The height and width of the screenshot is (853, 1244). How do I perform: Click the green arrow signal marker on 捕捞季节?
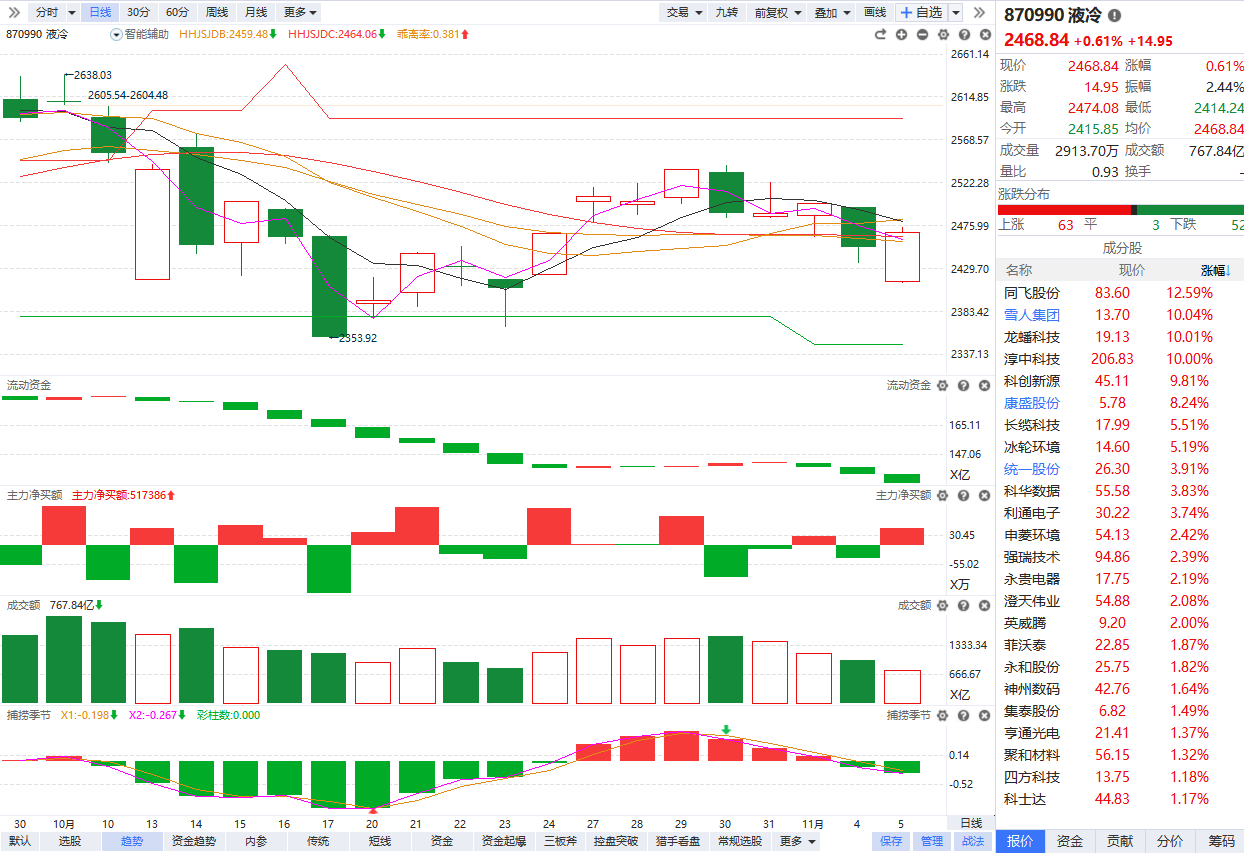point(727,731)
